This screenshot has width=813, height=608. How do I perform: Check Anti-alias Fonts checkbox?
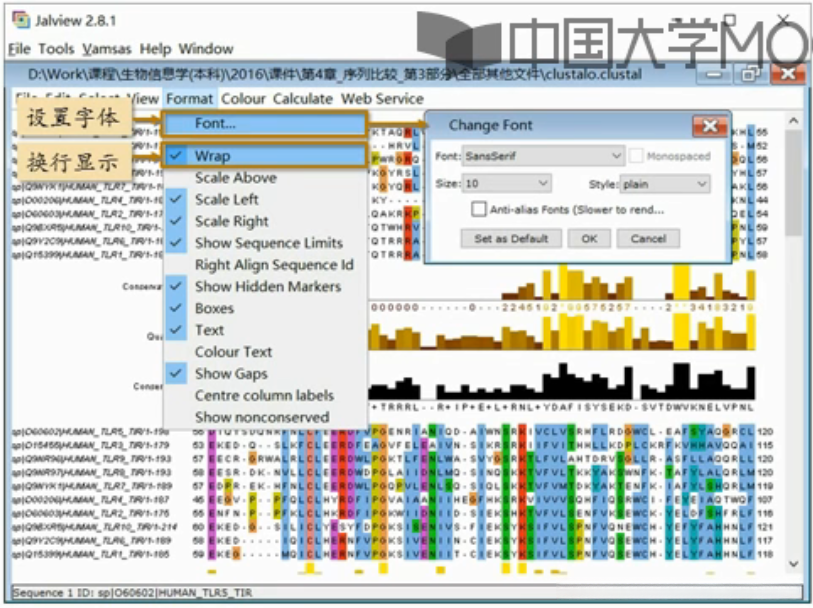(x=479, y=209)
